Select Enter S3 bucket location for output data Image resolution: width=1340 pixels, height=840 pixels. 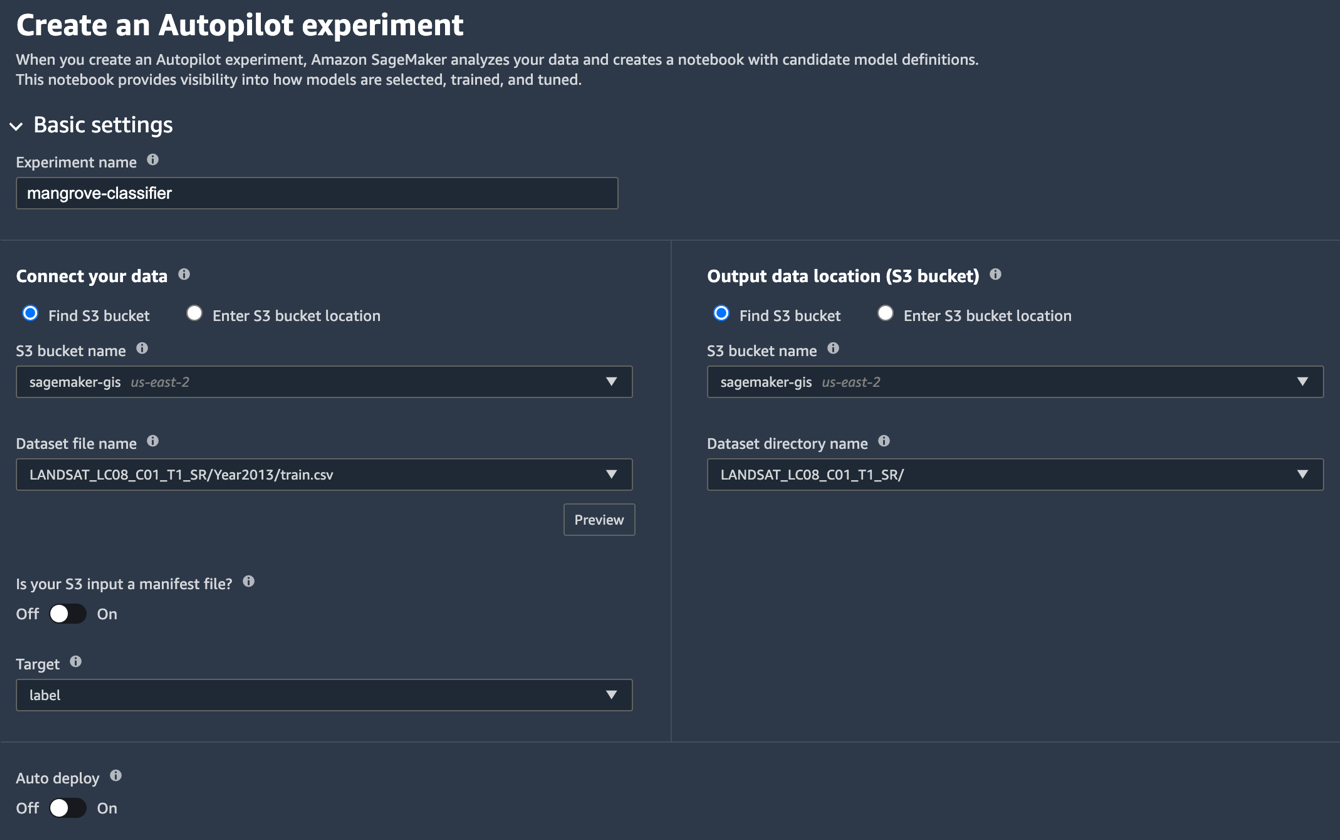886,314
